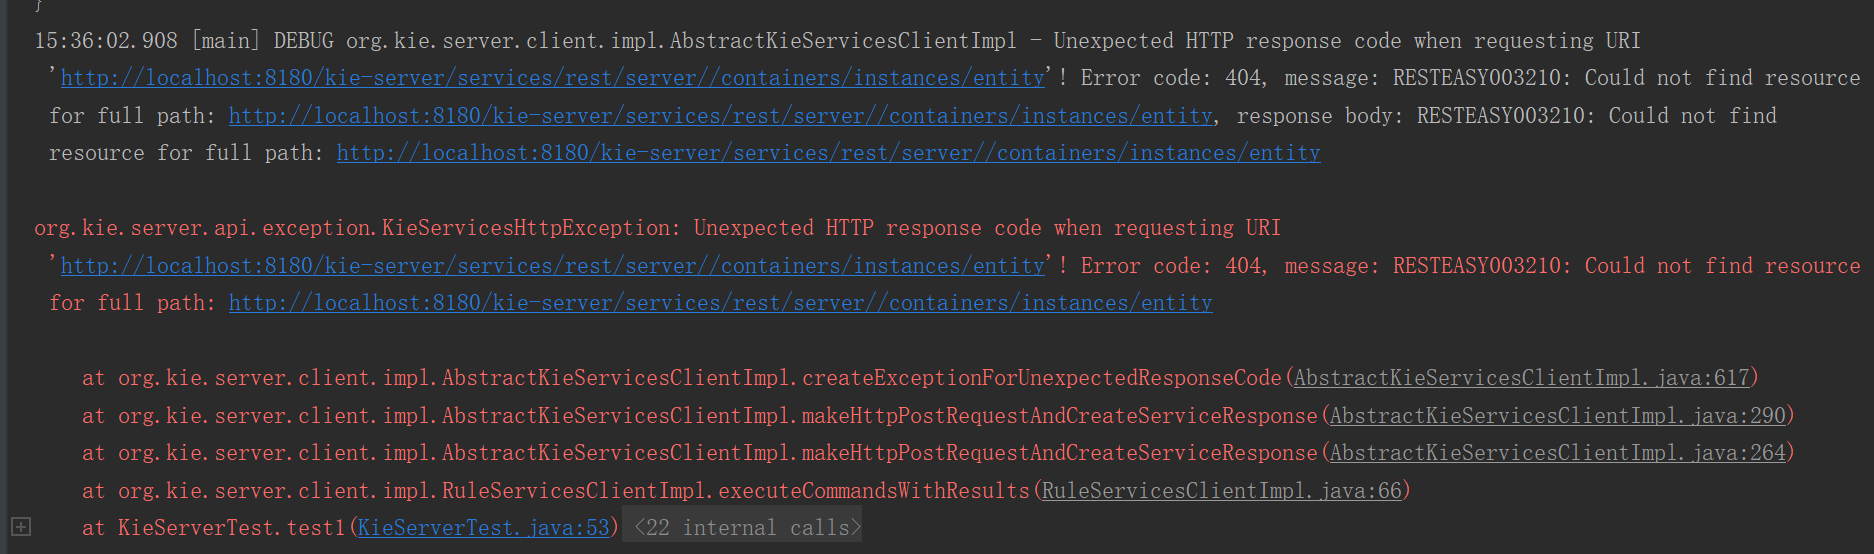Jump to AbstractKieServicesClientImpl.java:264 link

tap(1558, 453)
